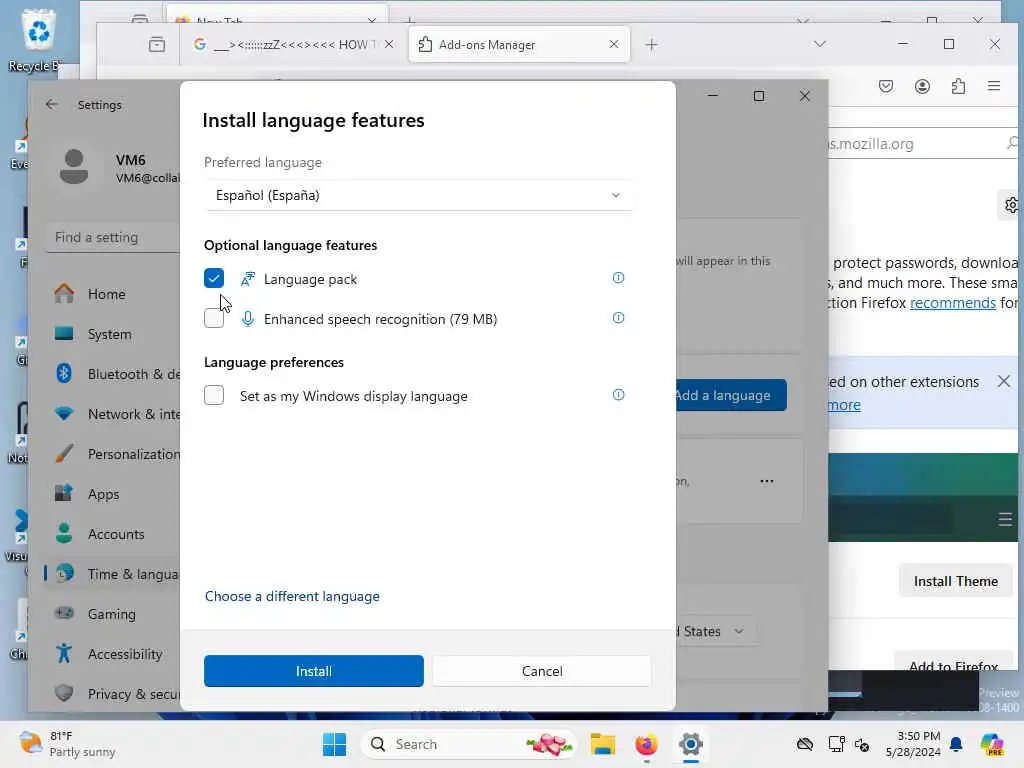Image resolution: width=1024 pixels, height=768 pixels.
Task: Open the add-ons gear tools icon
Action: tap(1011, 205)
